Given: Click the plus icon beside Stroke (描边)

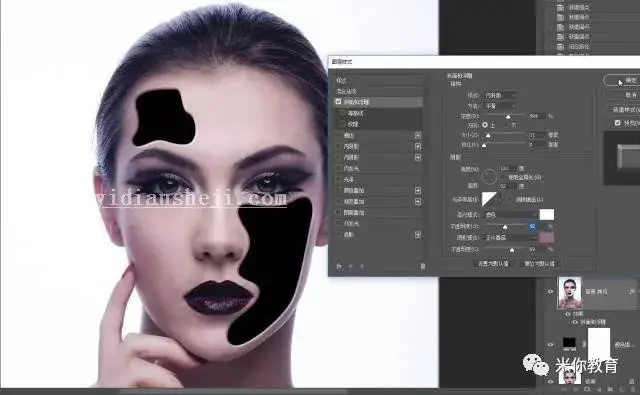Looking at the screenshot, I should pyautogui.click(x=418, y=135).
